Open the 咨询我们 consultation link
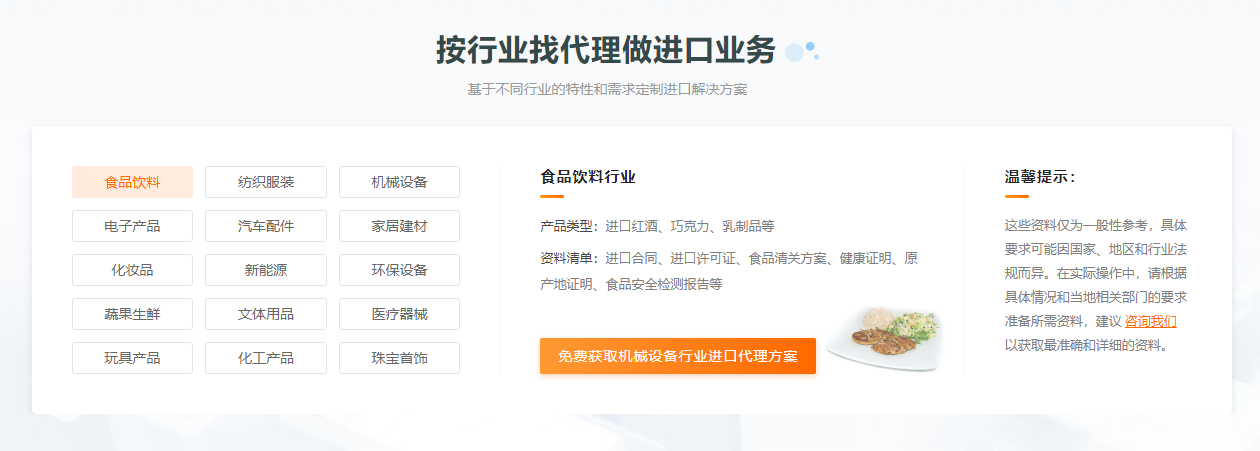1260x451 pixels. [x=1150, y=321]
